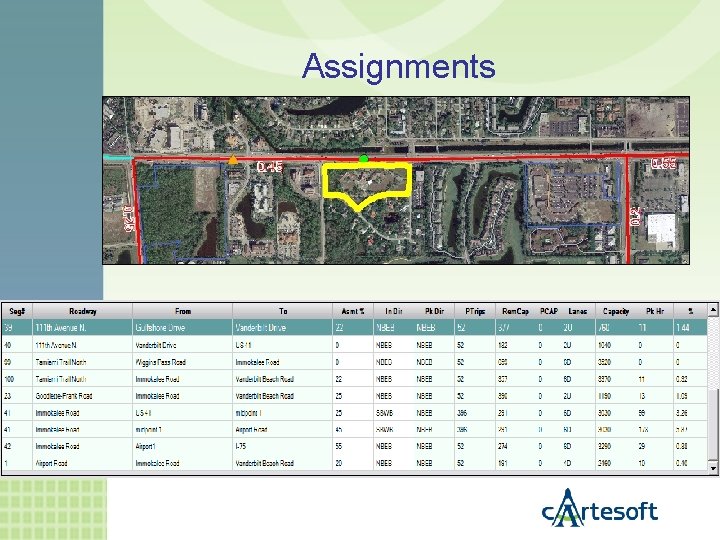Select highlighted row 111th Avenue N. Gulfshore Drive
Image resolution: width=720 pixels, height=540 pixels.
tap(354, 327)
